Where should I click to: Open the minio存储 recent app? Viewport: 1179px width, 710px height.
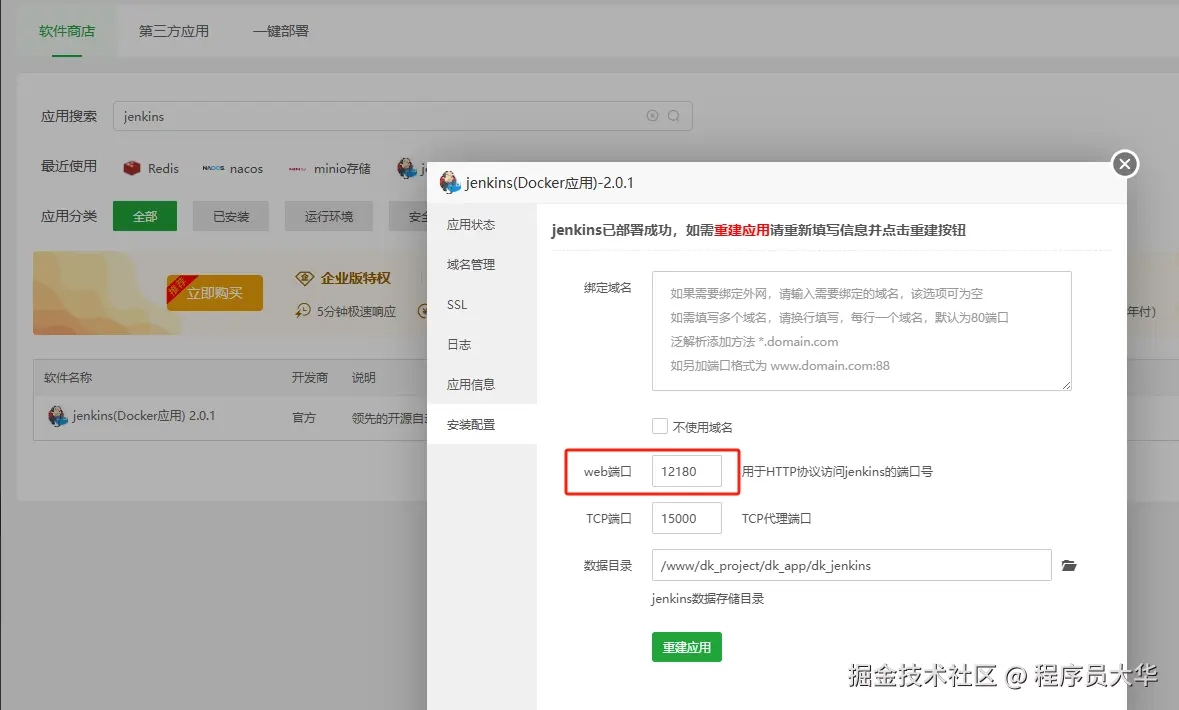tap(329, 168)
